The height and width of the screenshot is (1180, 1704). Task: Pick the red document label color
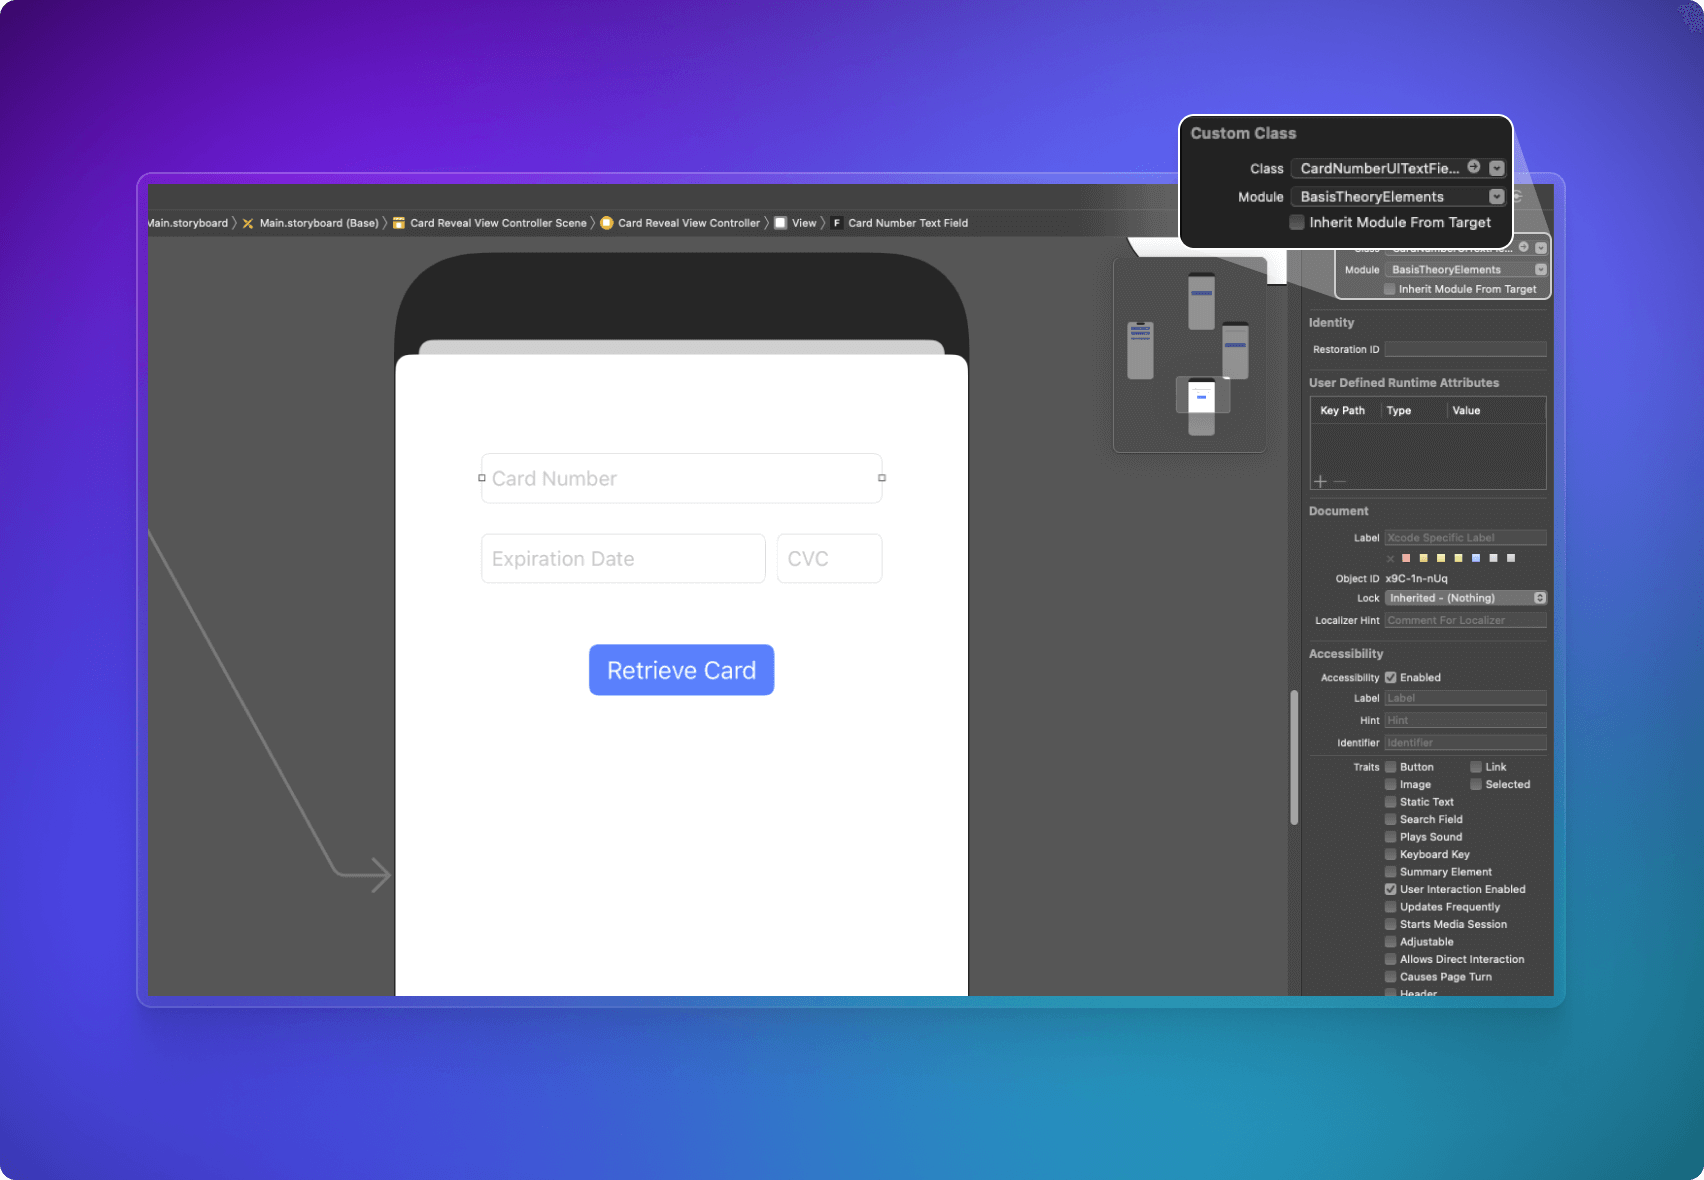tap(1406, 558)
